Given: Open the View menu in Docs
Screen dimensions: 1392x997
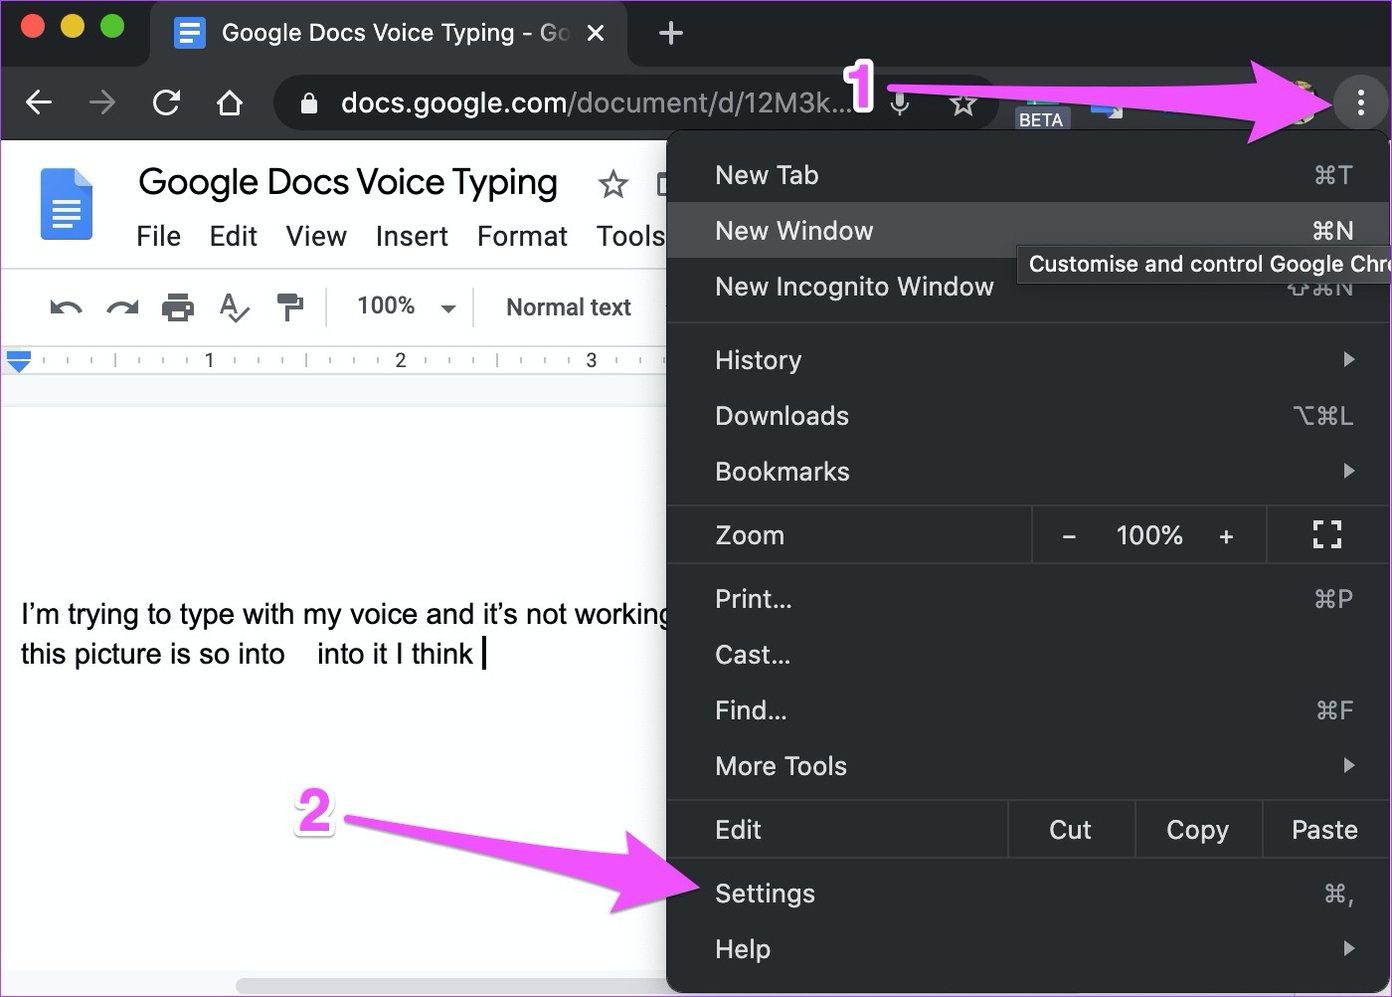Looking at the screenshot, I should click(x=316, y=236).
